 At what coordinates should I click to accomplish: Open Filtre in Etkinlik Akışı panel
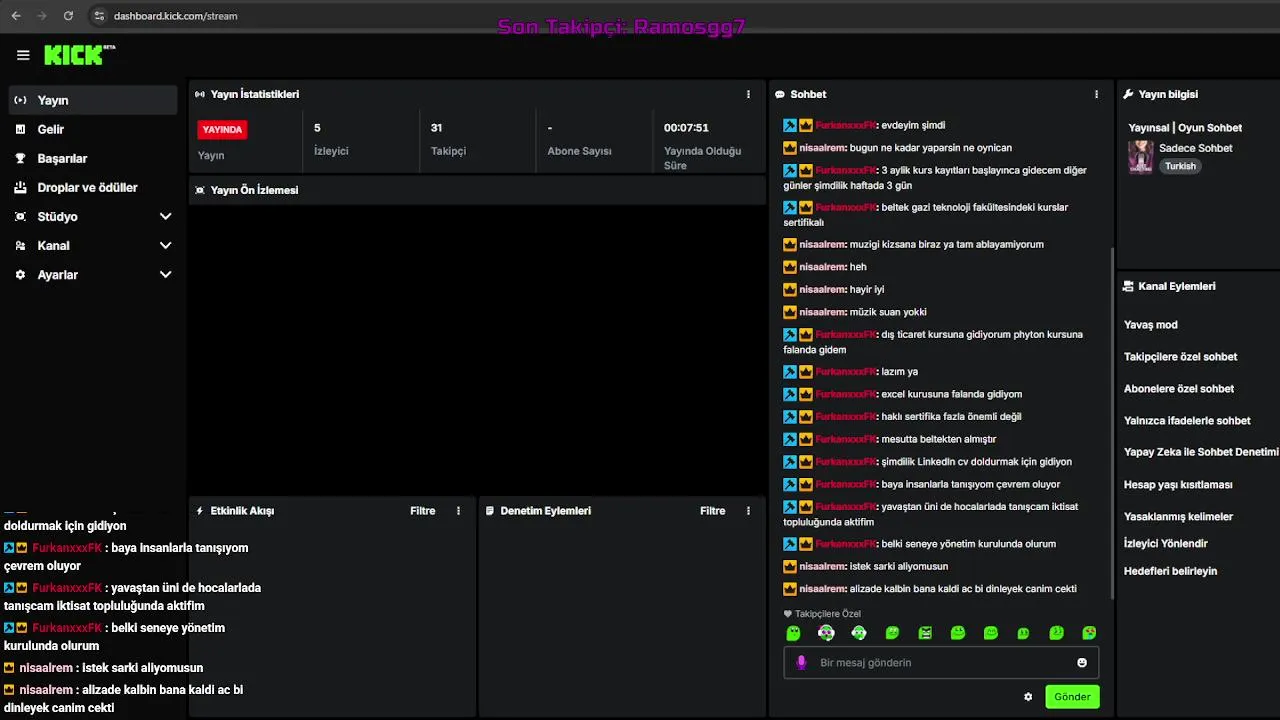coord(422,510)
